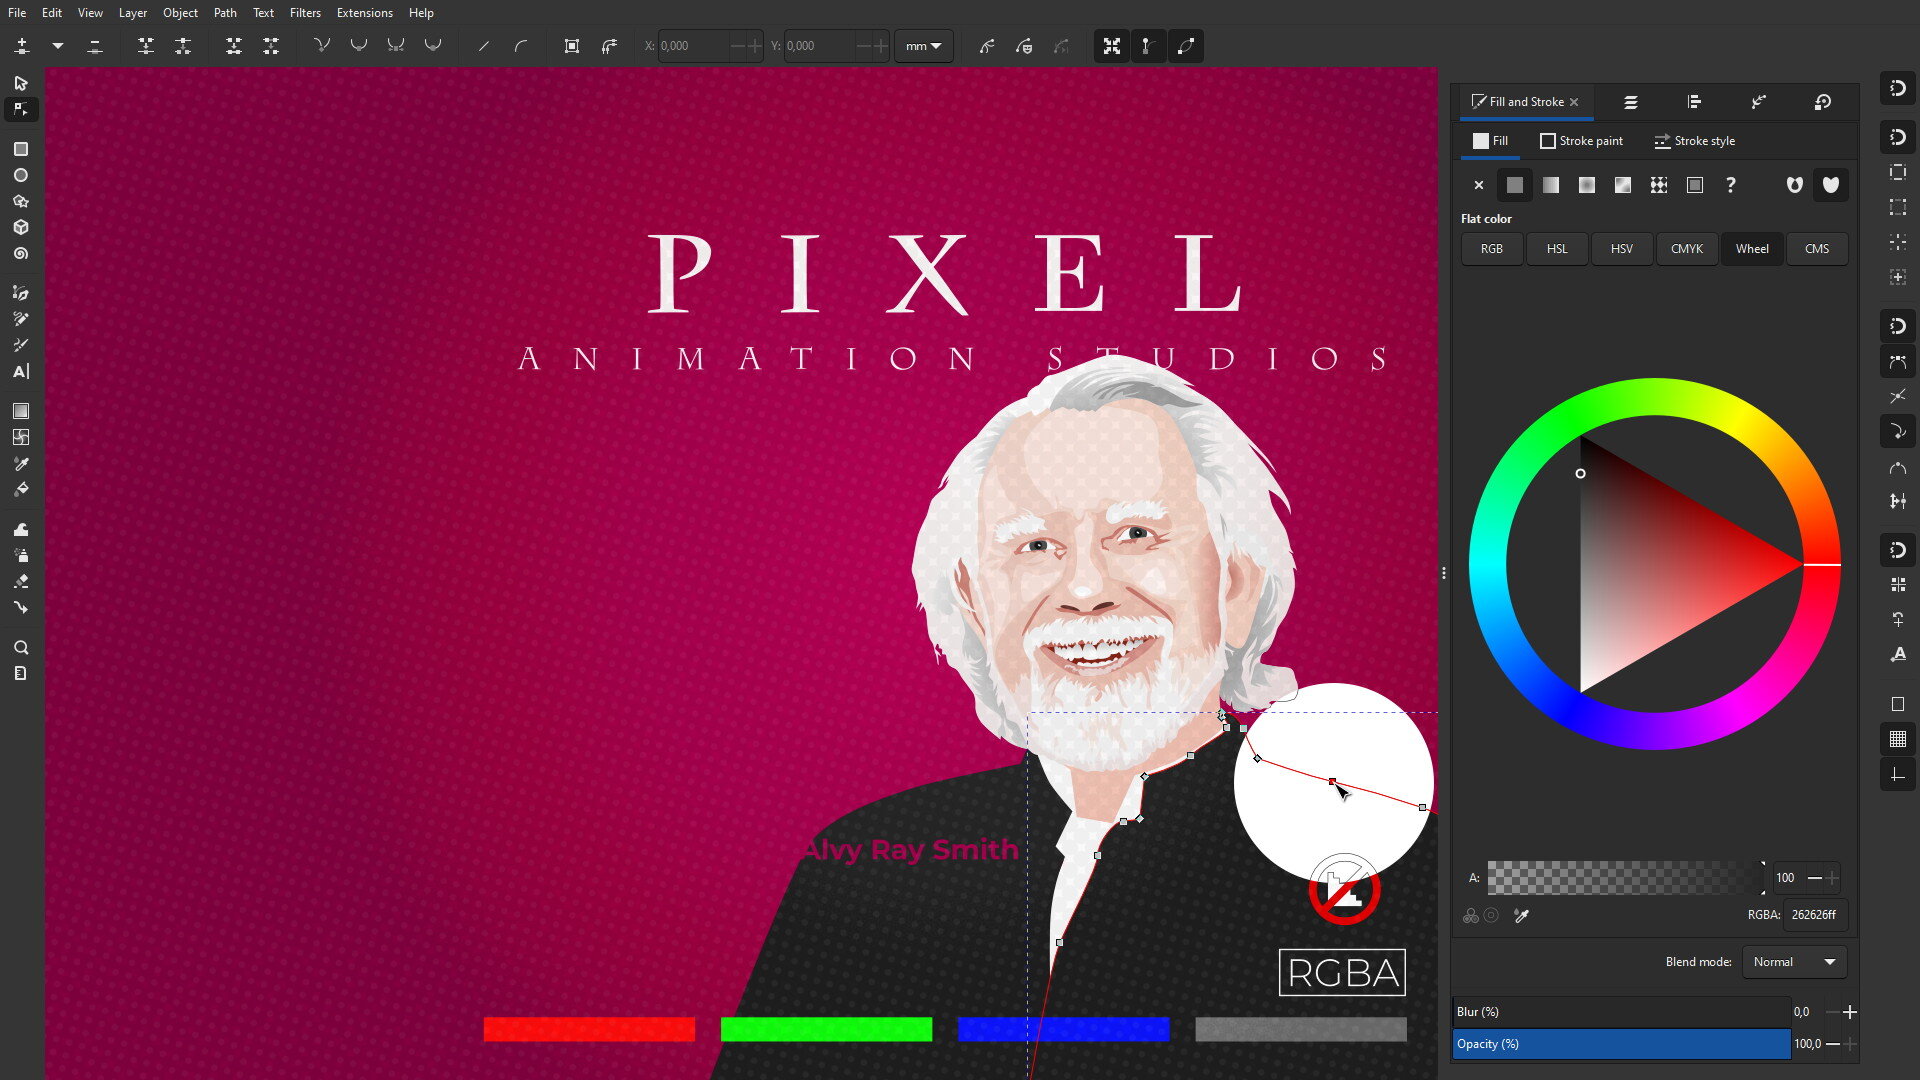Make selected segments straight lines

(484, 46)
